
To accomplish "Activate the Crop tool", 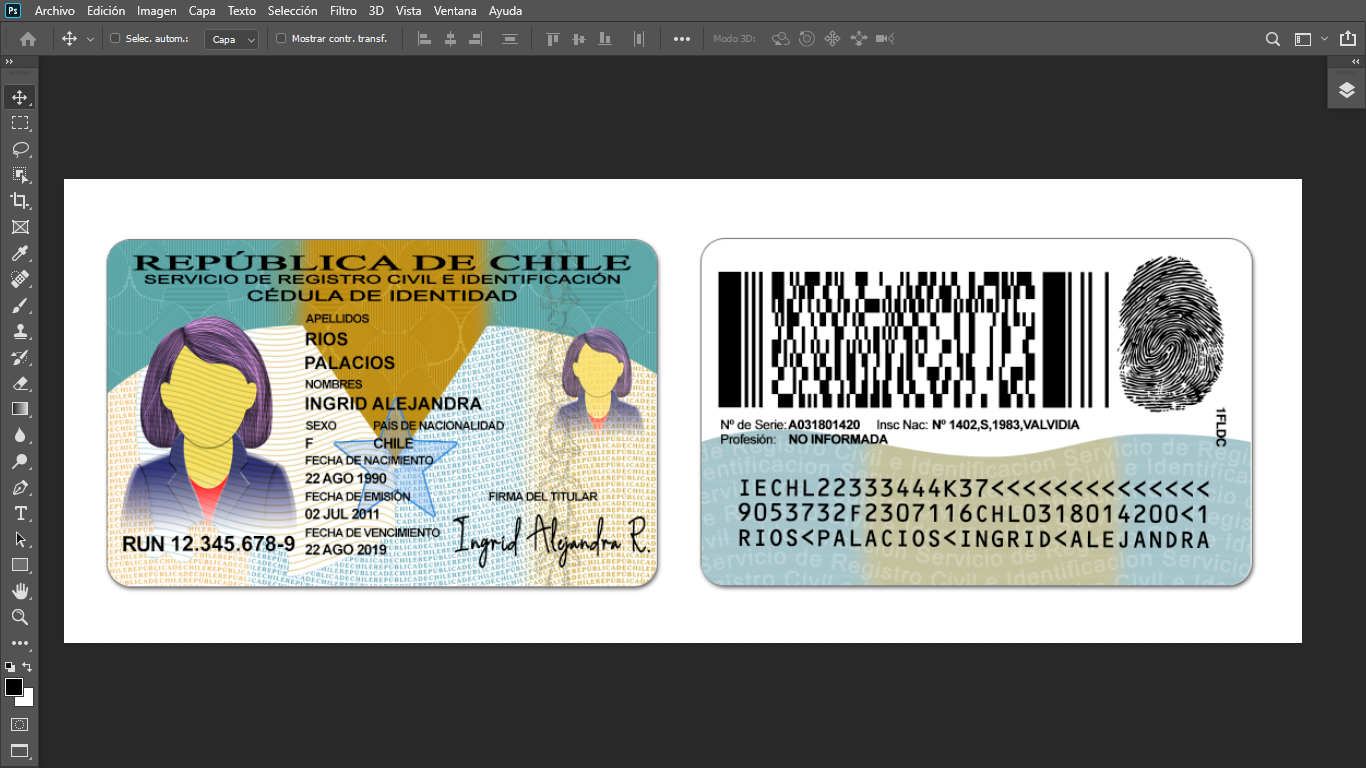I will click(x=19, y=201).
